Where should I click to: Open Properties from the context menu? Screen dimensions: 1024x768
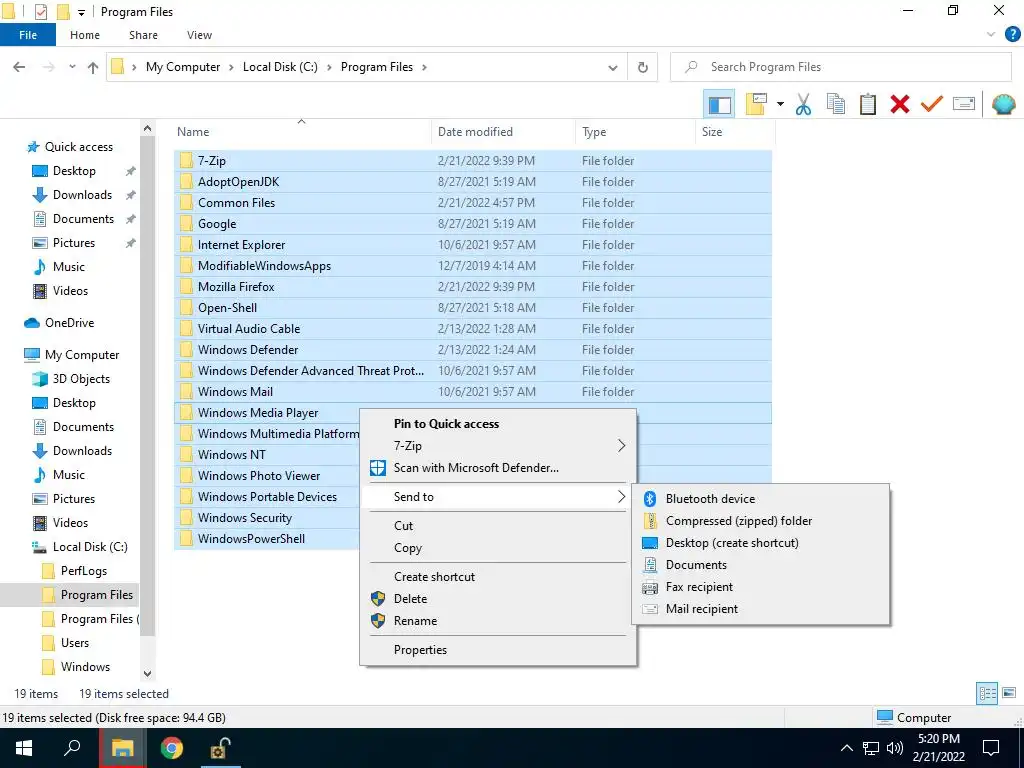(498, 650)
